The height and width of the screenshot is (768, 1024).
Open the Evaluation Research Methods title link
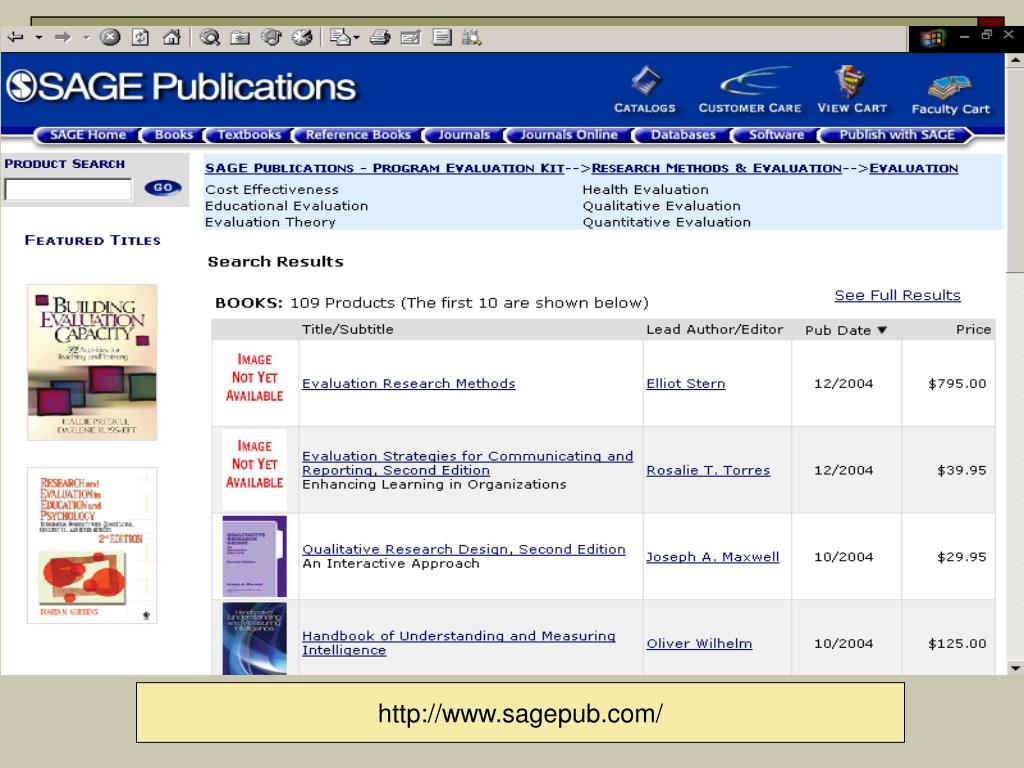click(x=409, y=383)
